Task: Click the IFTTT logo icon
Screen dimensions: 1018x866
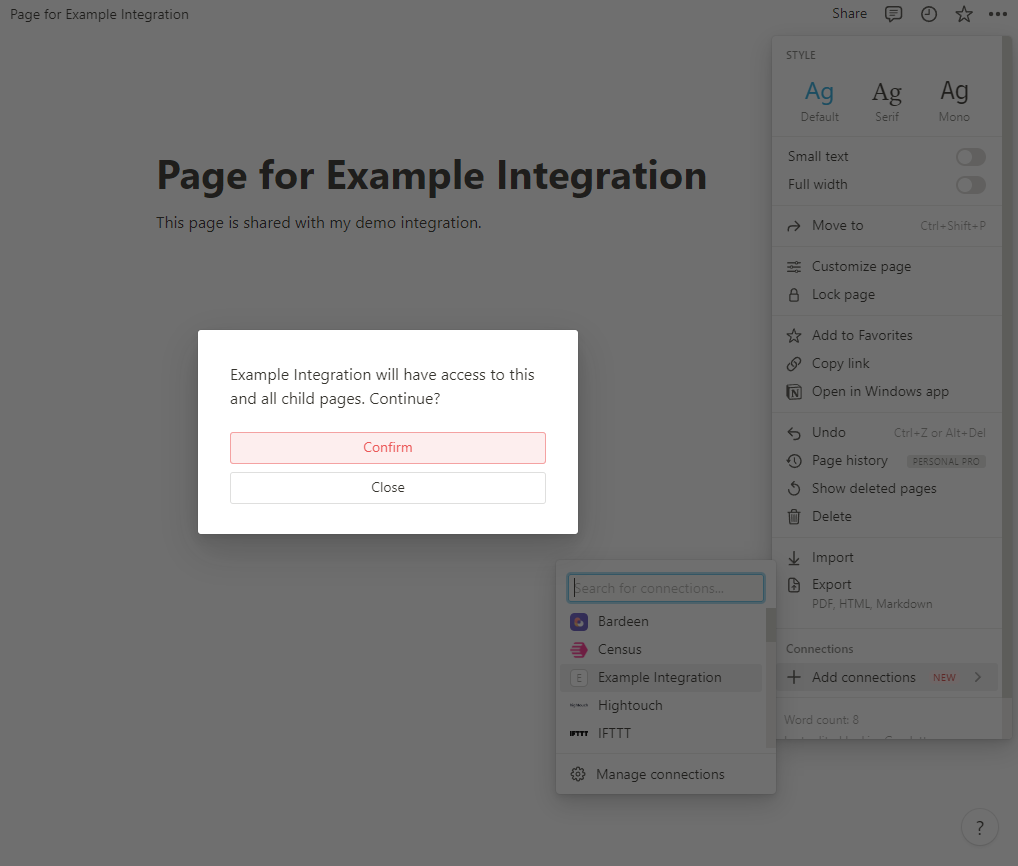Action: tap(578, 734)
